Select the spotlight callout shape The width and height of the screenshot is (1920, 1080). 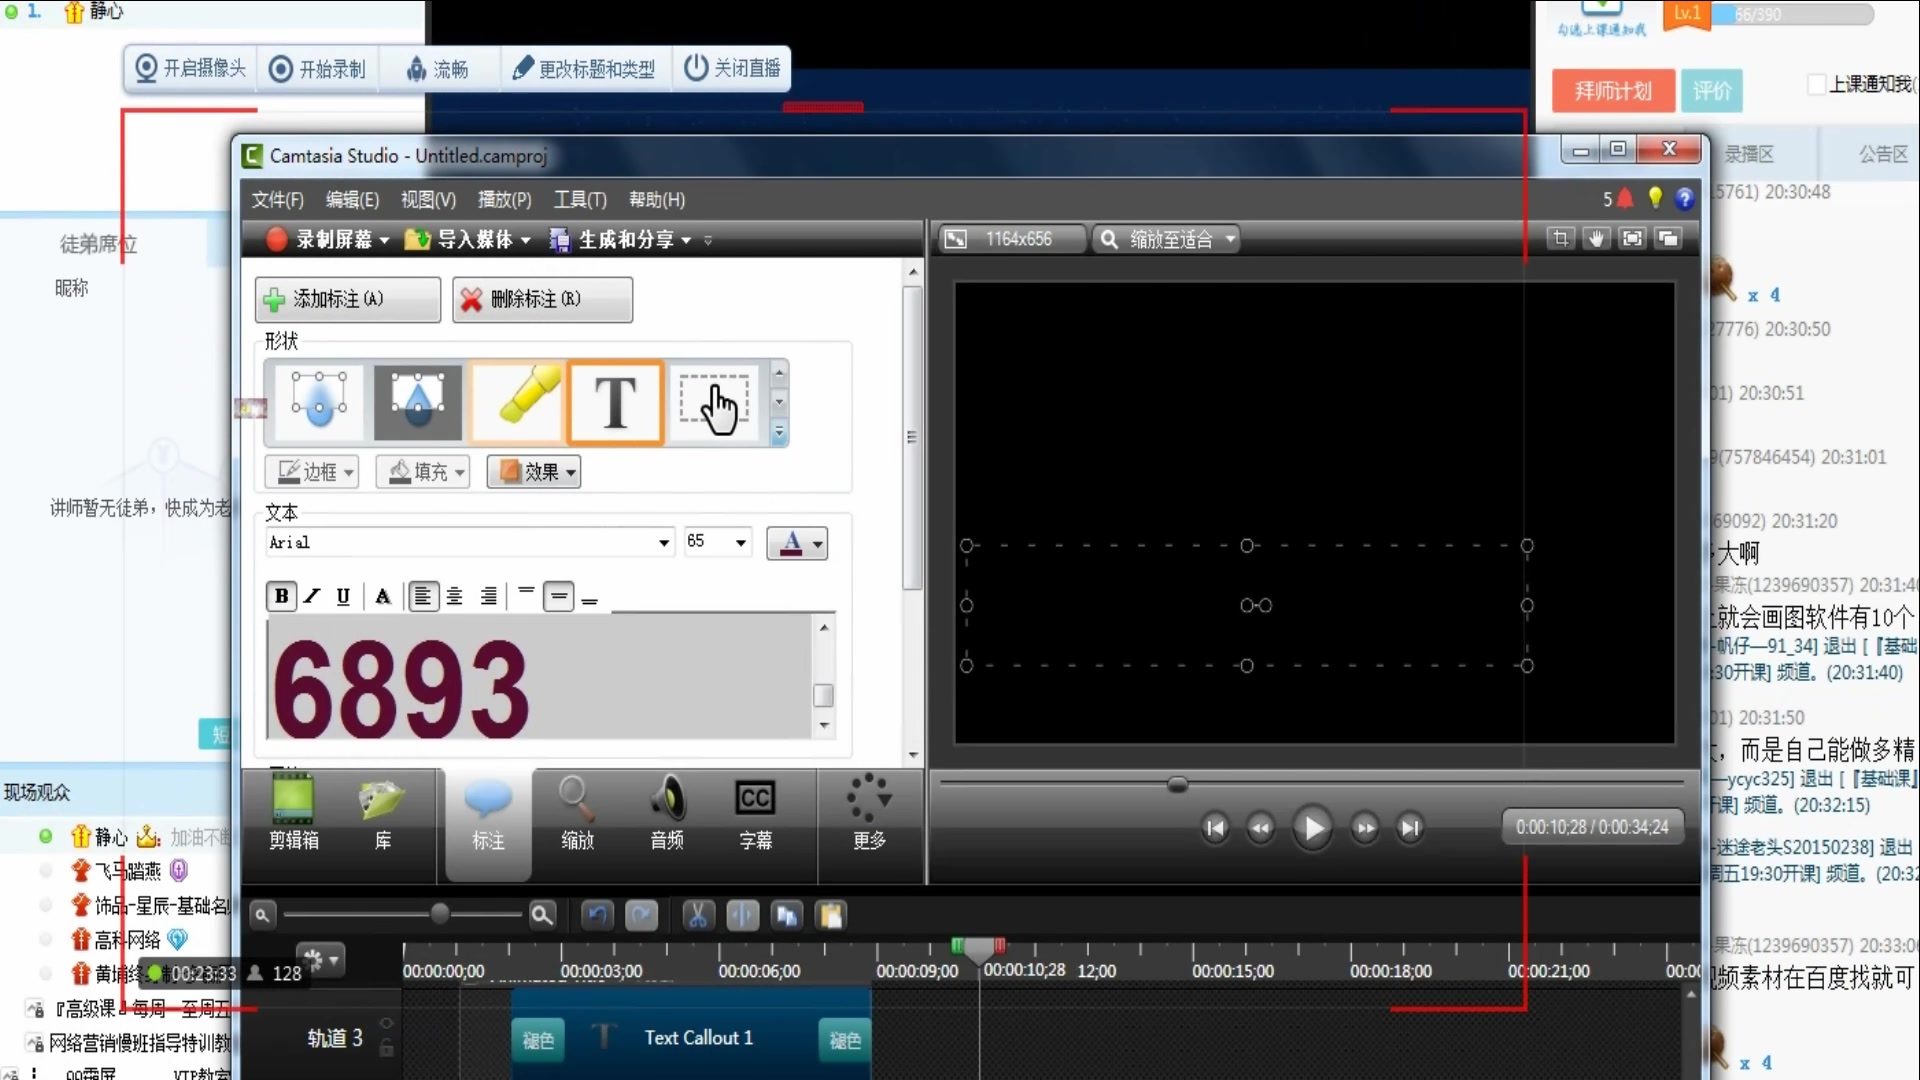click(418, 403)
